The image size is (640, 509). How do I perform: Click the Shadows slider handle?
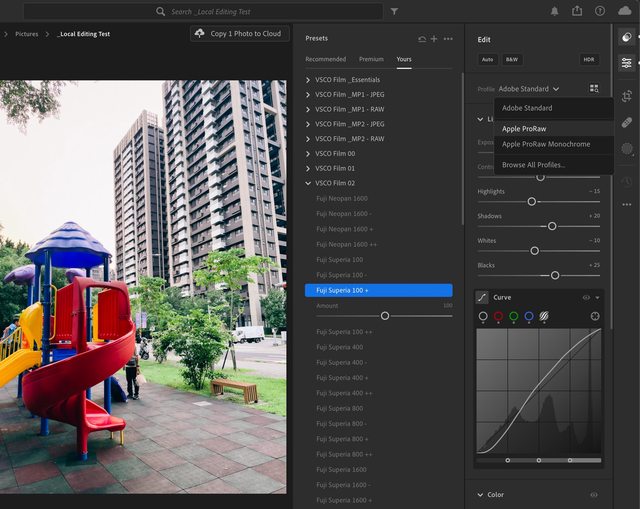[552, 226]
